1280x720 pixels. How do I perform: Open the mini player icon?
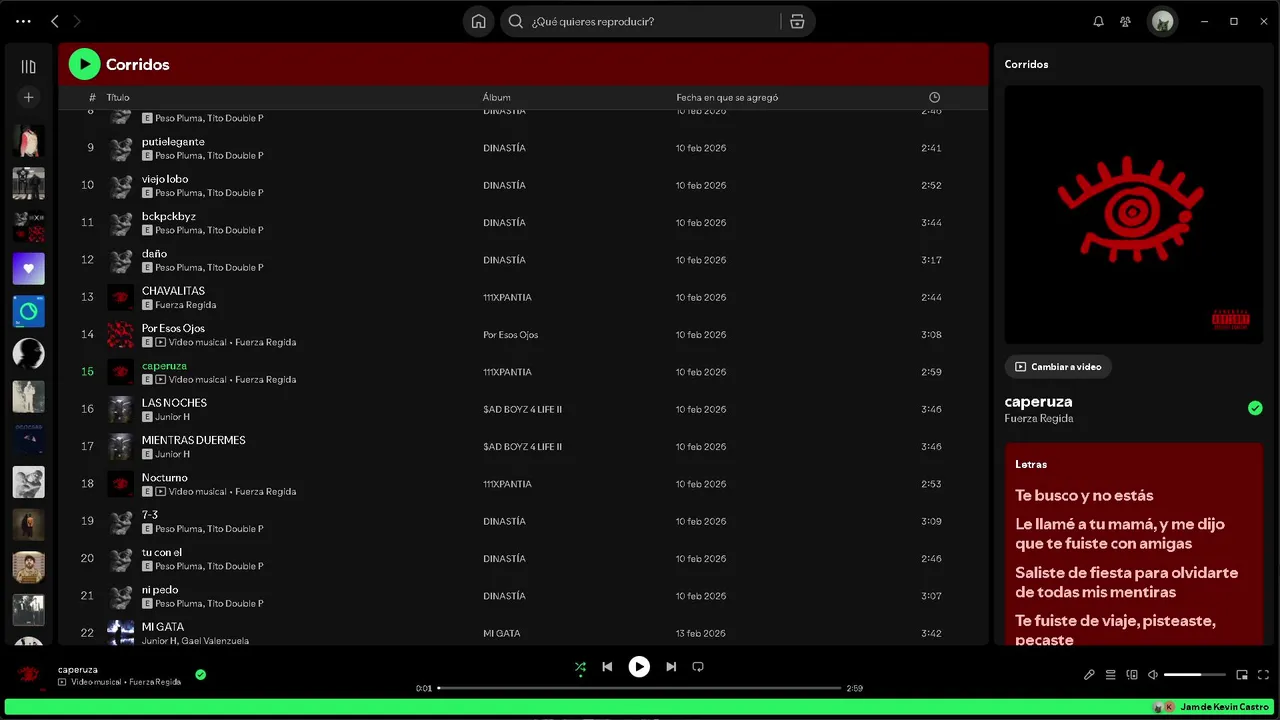(x=1242, y=675)
